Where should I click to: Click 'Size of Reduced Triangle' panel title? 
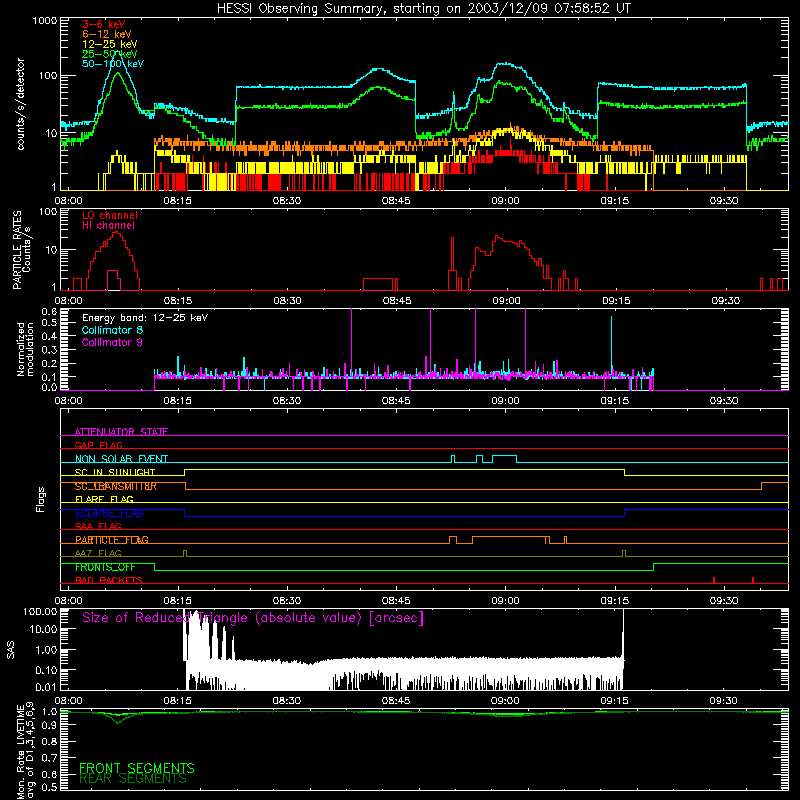pos(253,618)
